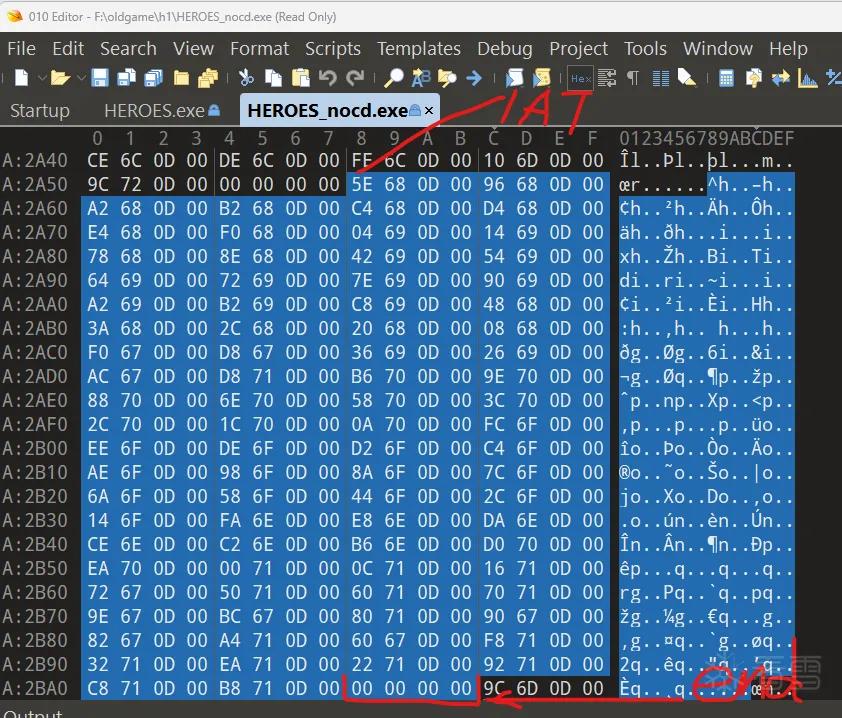Image resolution: width=842 pixels, height=718 pixels.
Task: Expand the Open File dropdown arrow
Action: pos(81,78)
